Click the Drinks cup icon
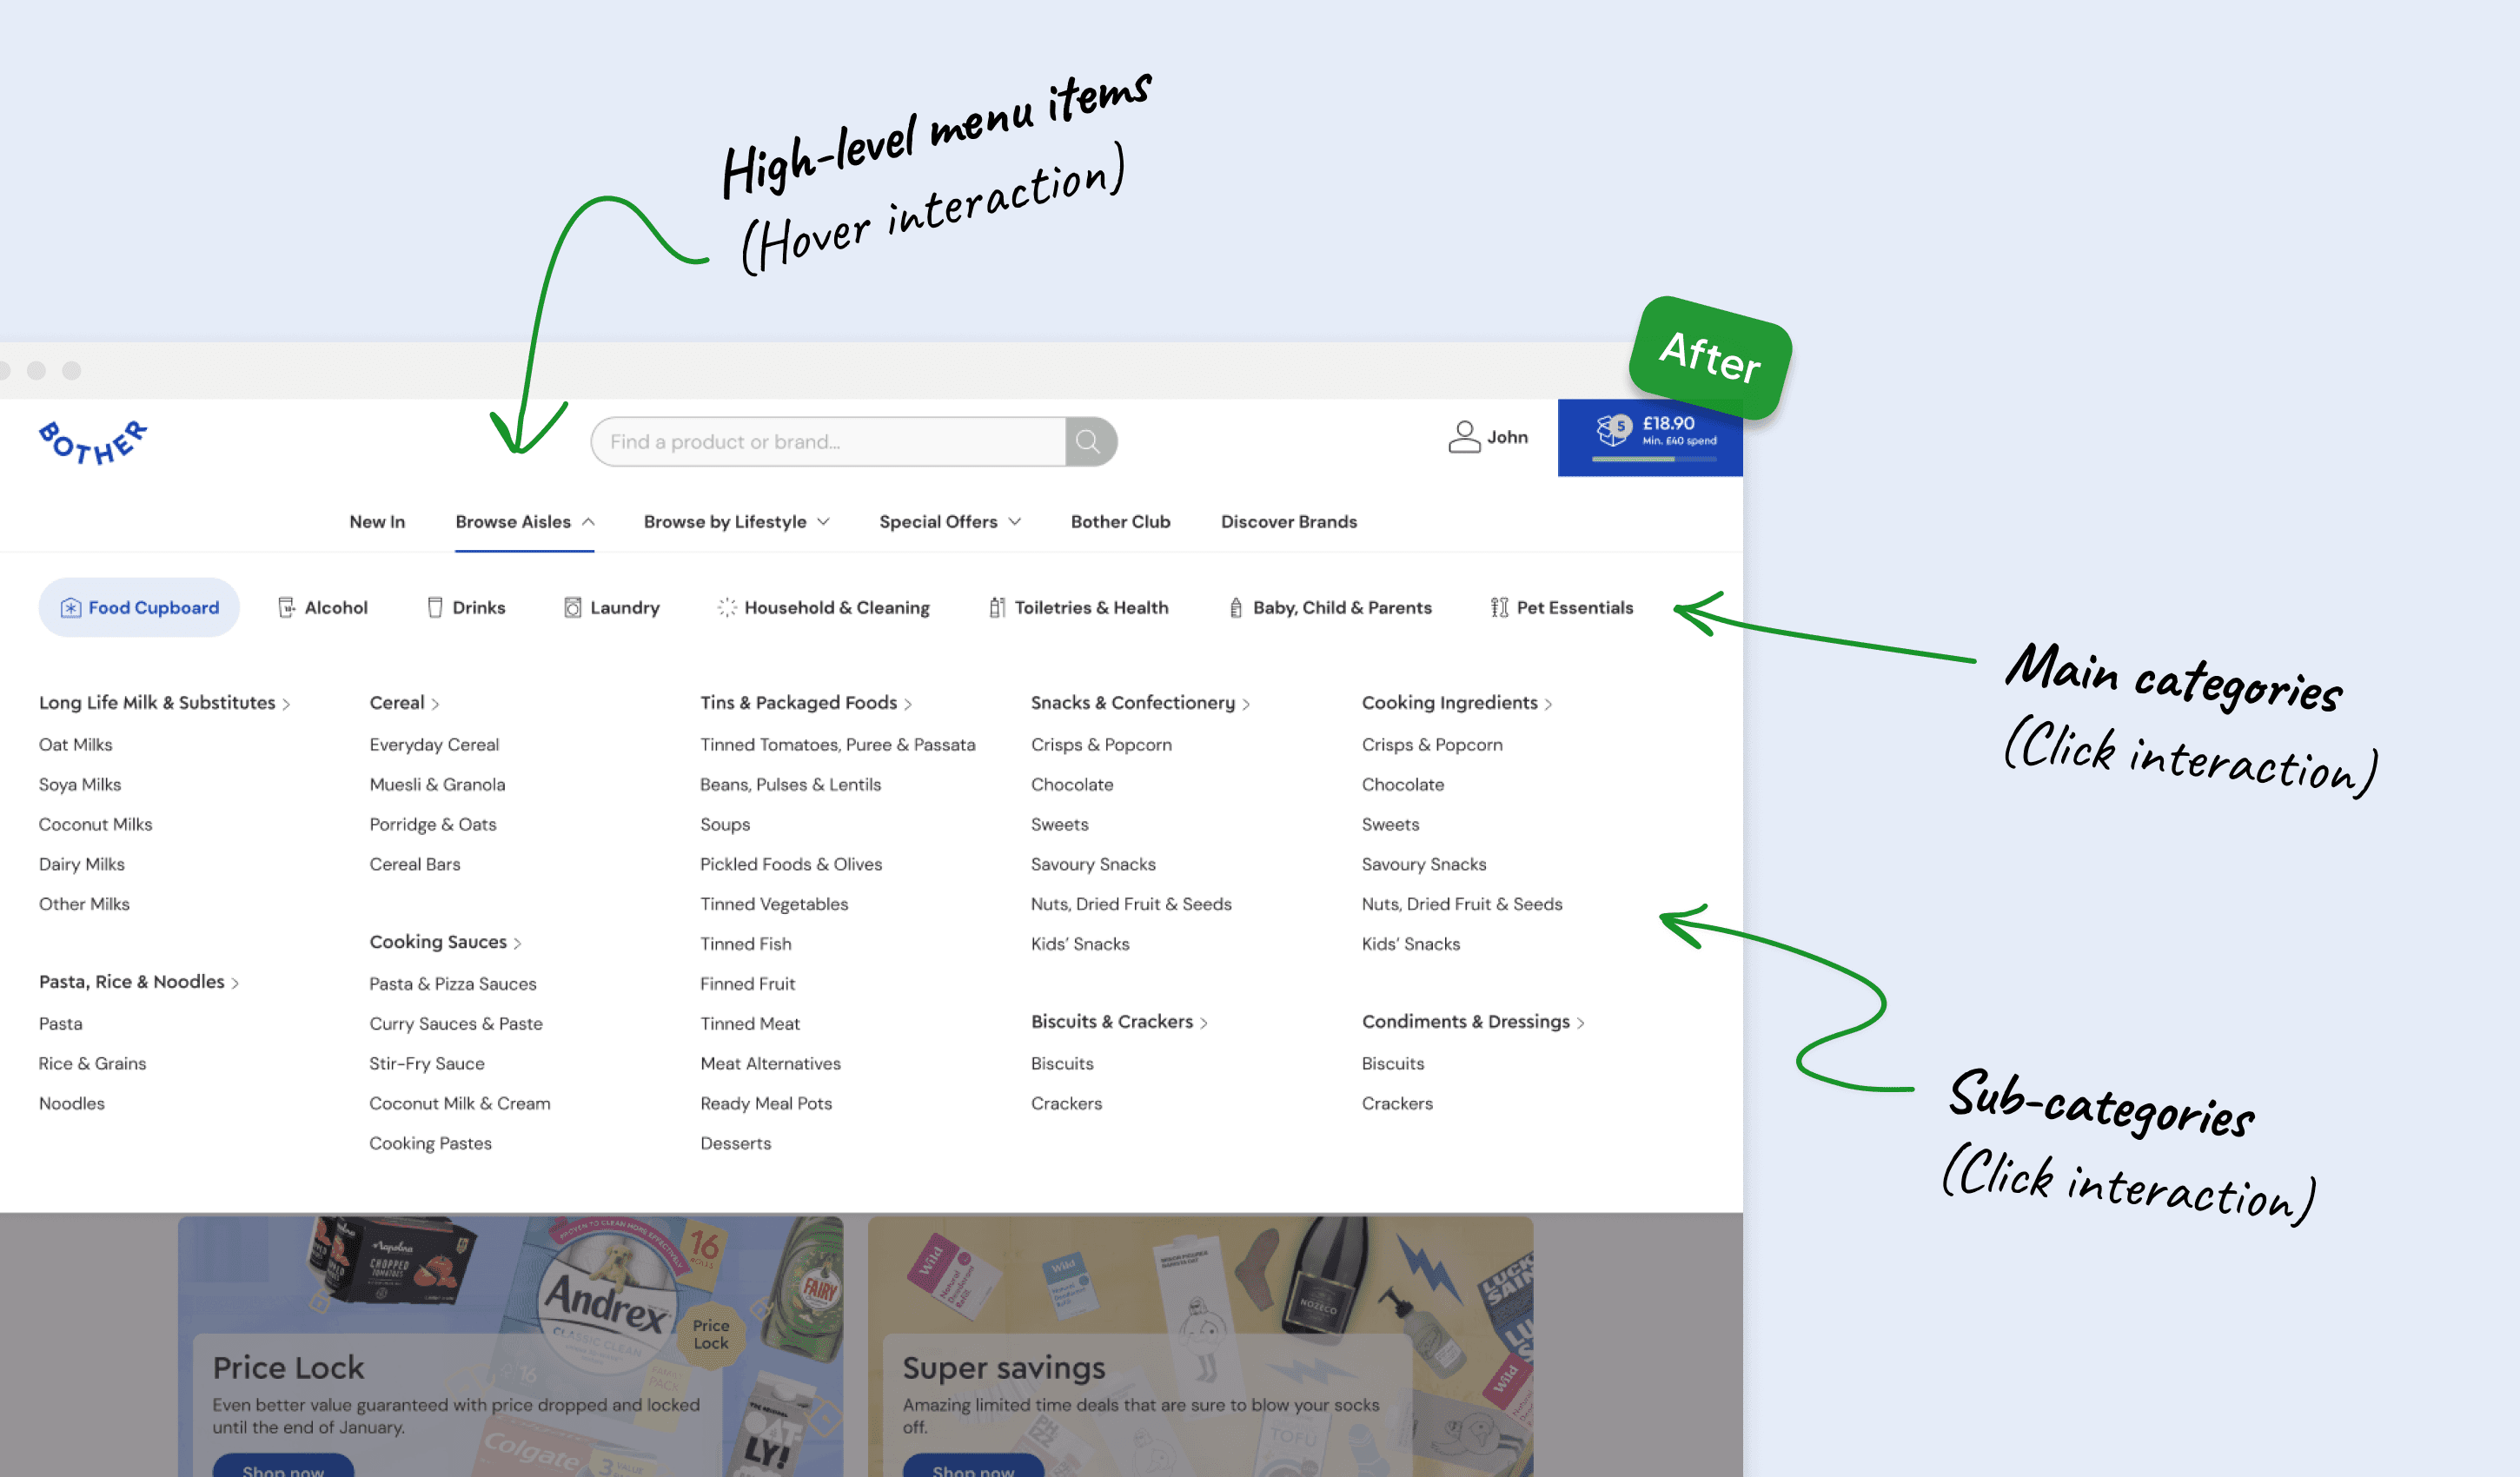The width and height of the screenshot is (2520, 1477). click(x=435, y=608)
